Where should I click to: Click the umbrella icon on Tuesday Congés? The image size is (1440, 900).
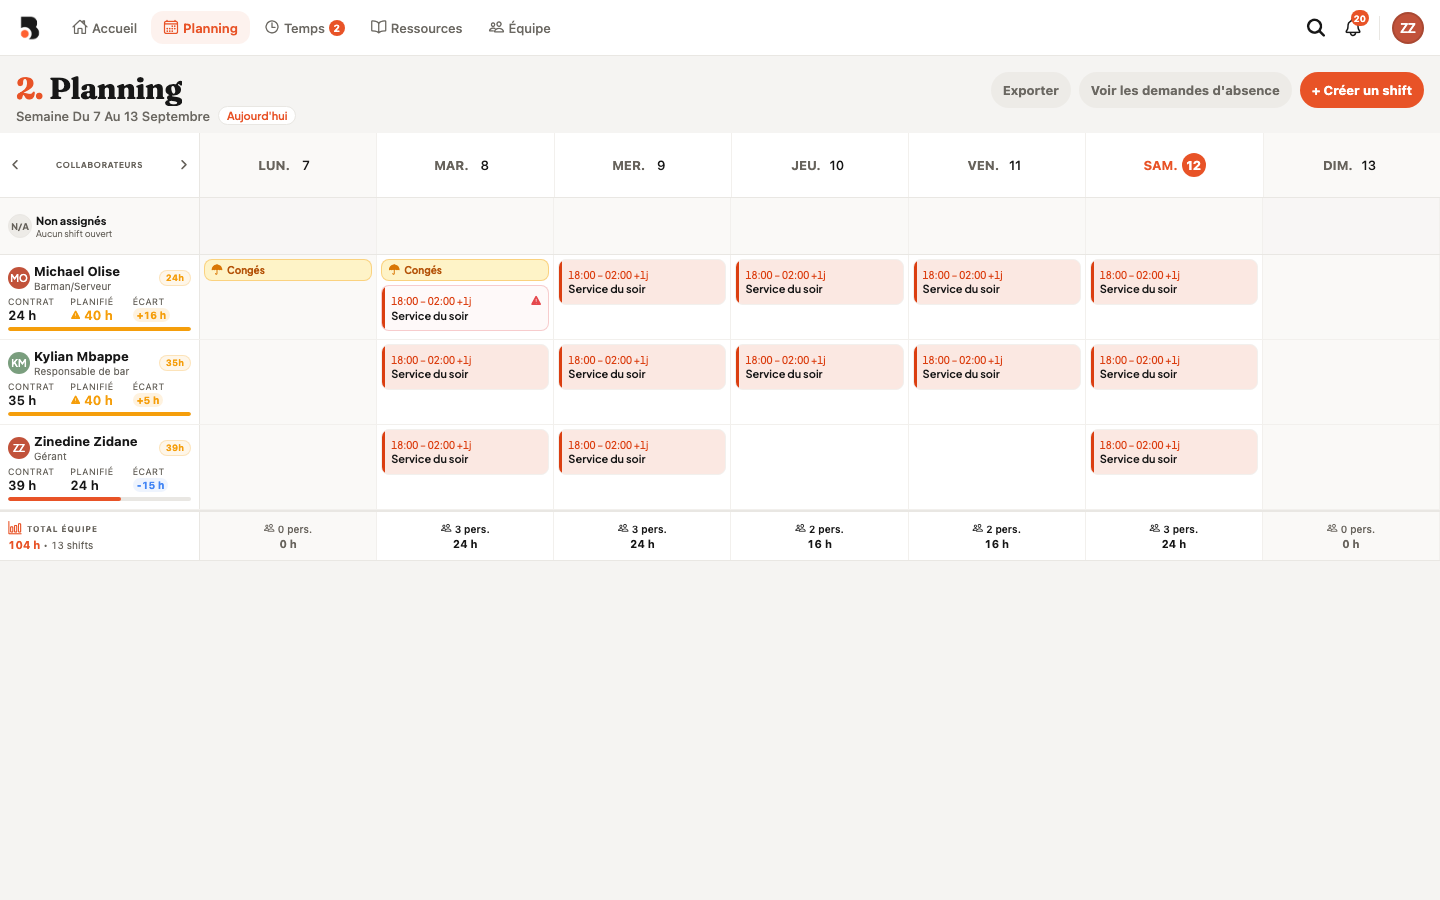[394, 270]
